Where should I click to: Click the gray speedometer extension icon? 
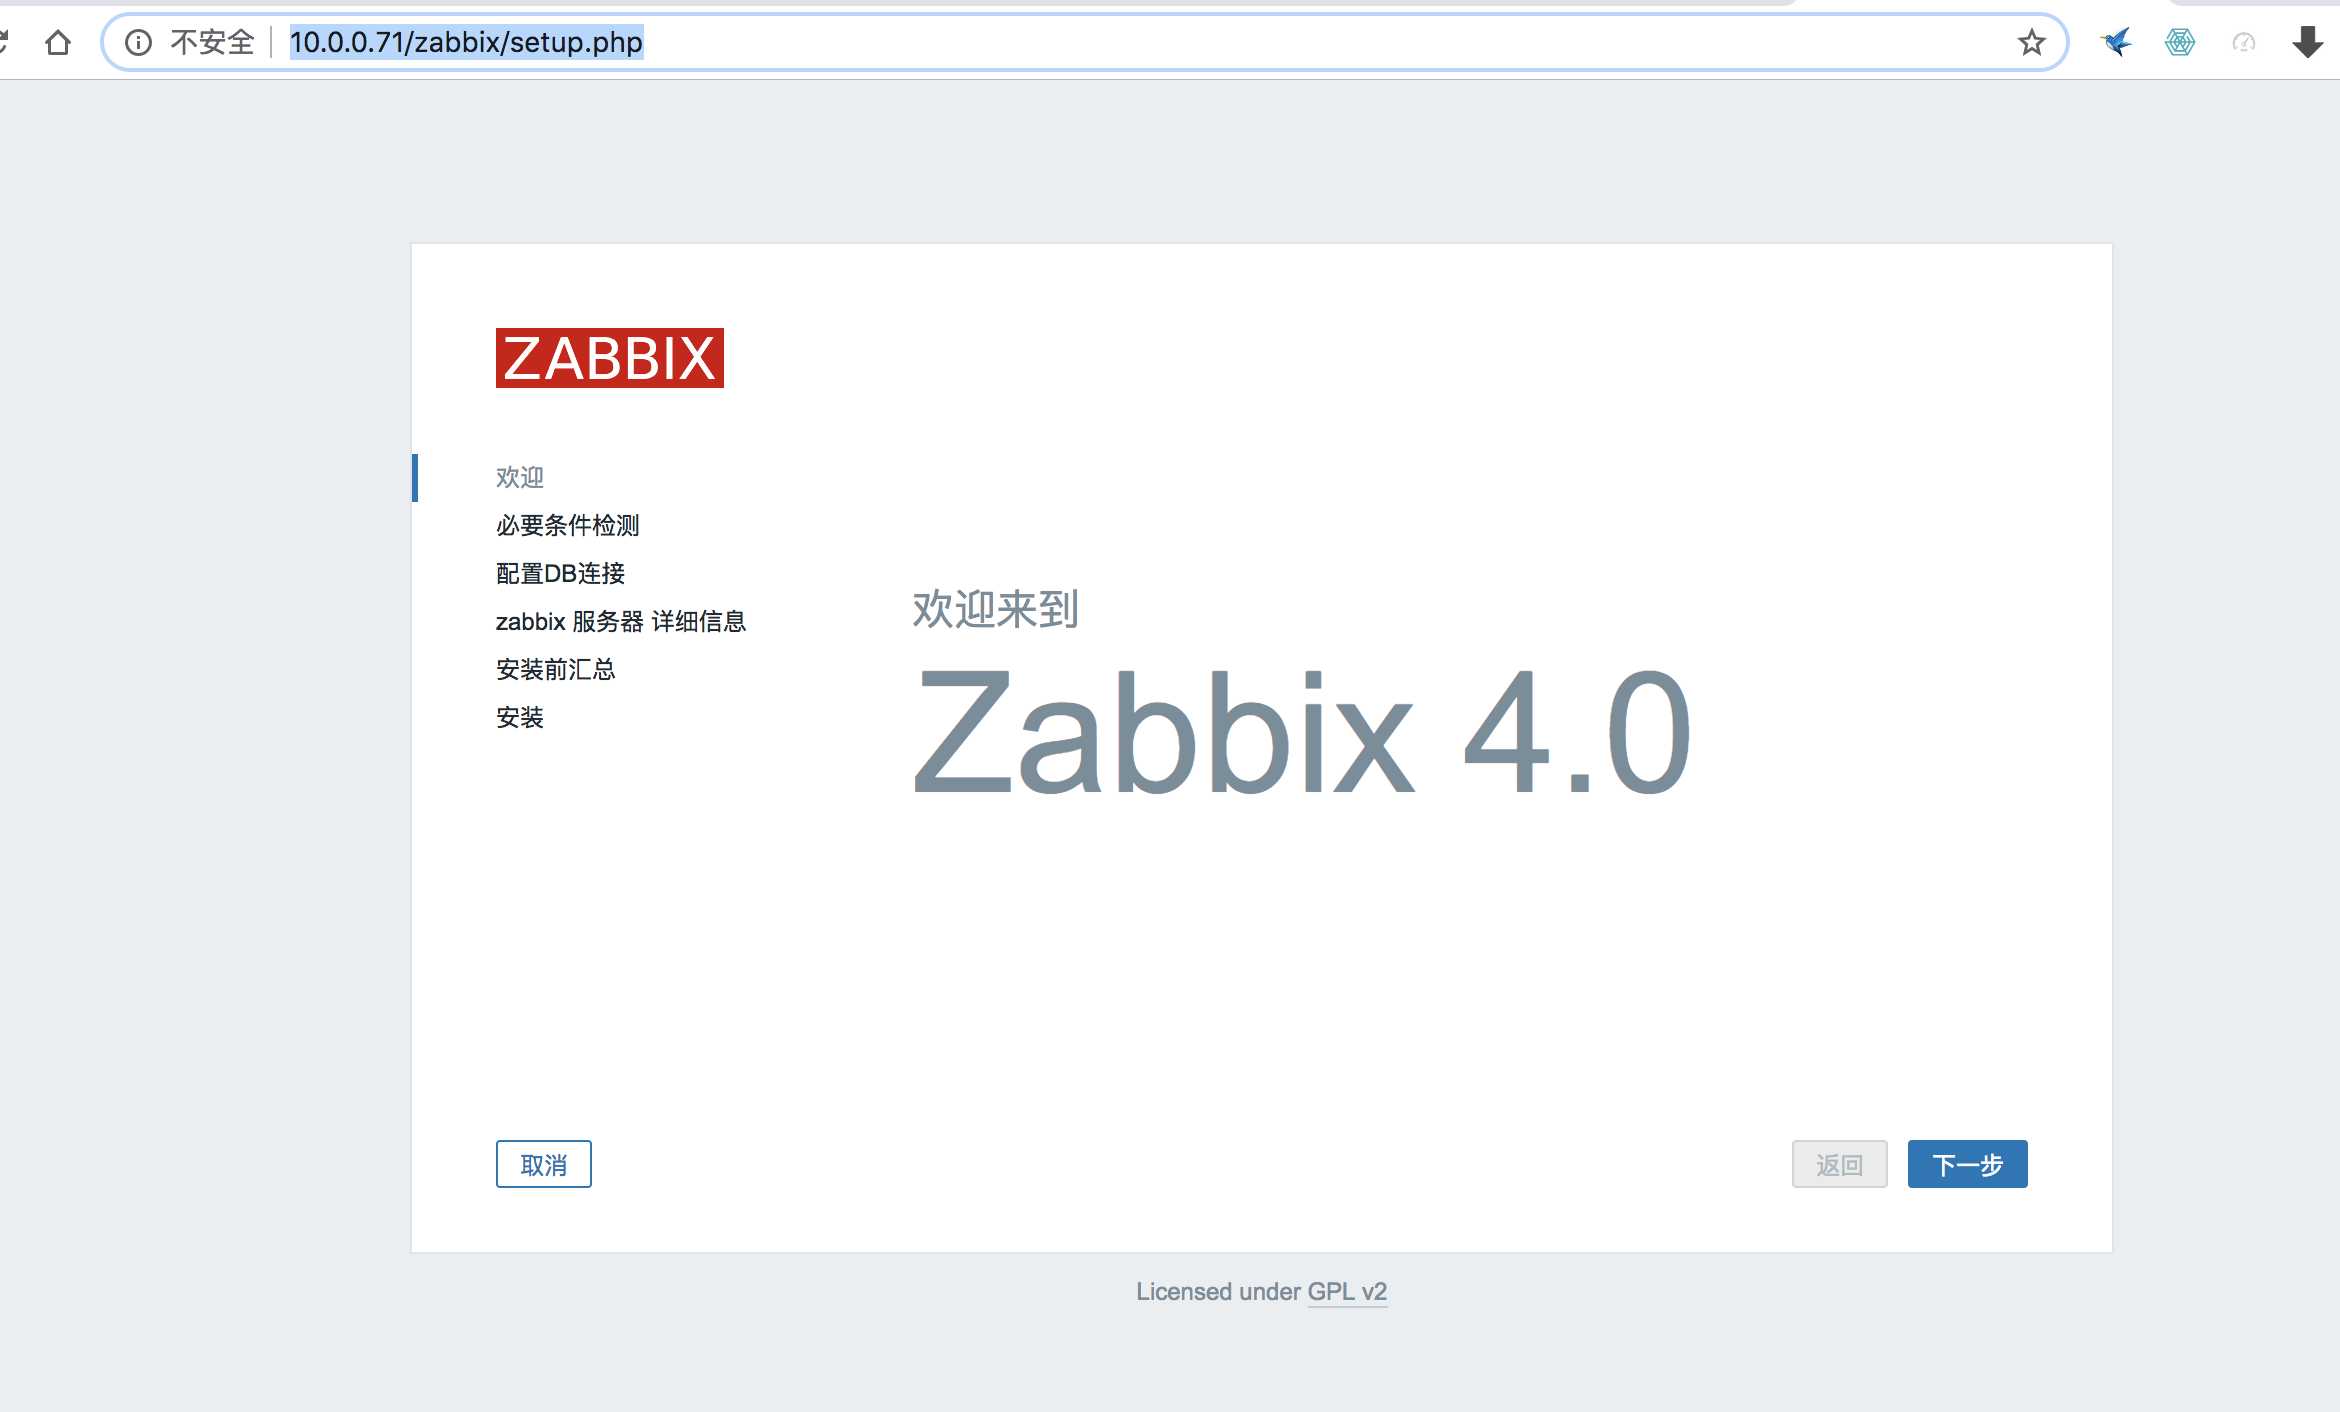click(x=2244, y=42)
